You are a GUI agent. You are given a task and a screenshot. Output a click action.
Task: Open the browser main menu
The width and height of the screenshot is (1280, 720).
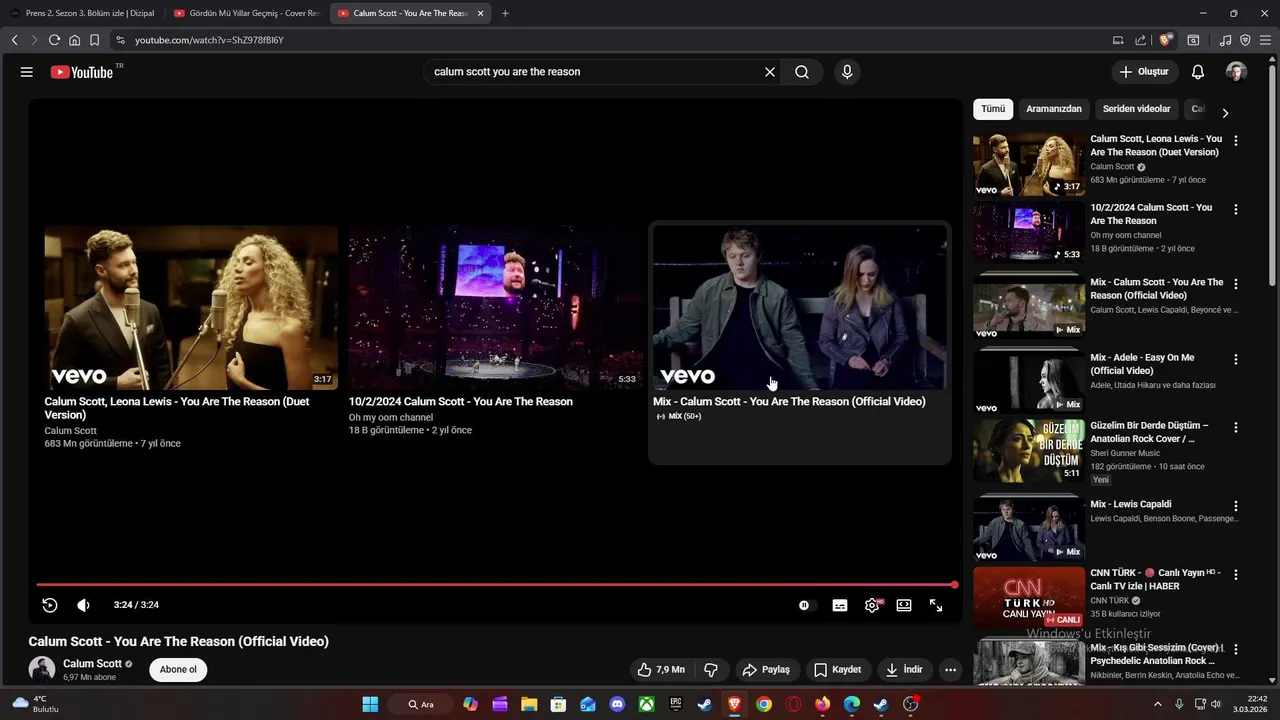point(1267,40)
